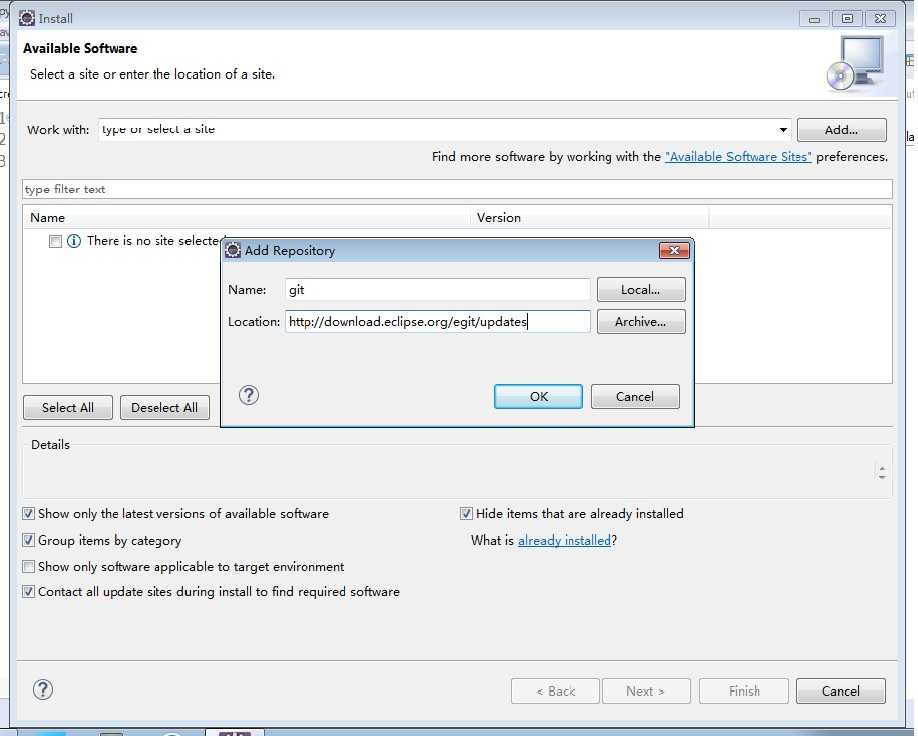Screen dimensions: 918x736
Task: Click the Name column header
Action: [x=246, y=217]
